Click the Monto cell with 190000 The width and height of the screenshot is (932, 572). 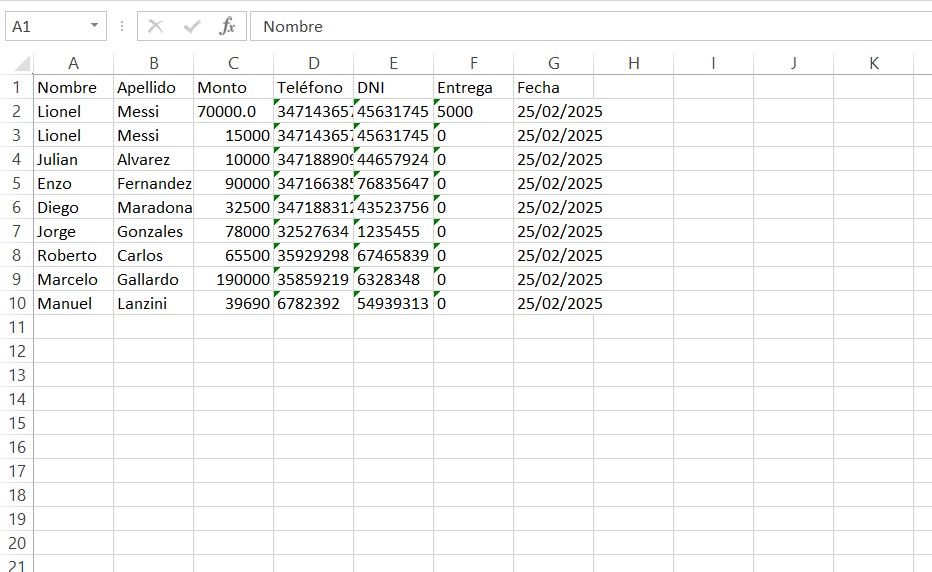click(233, 279)
